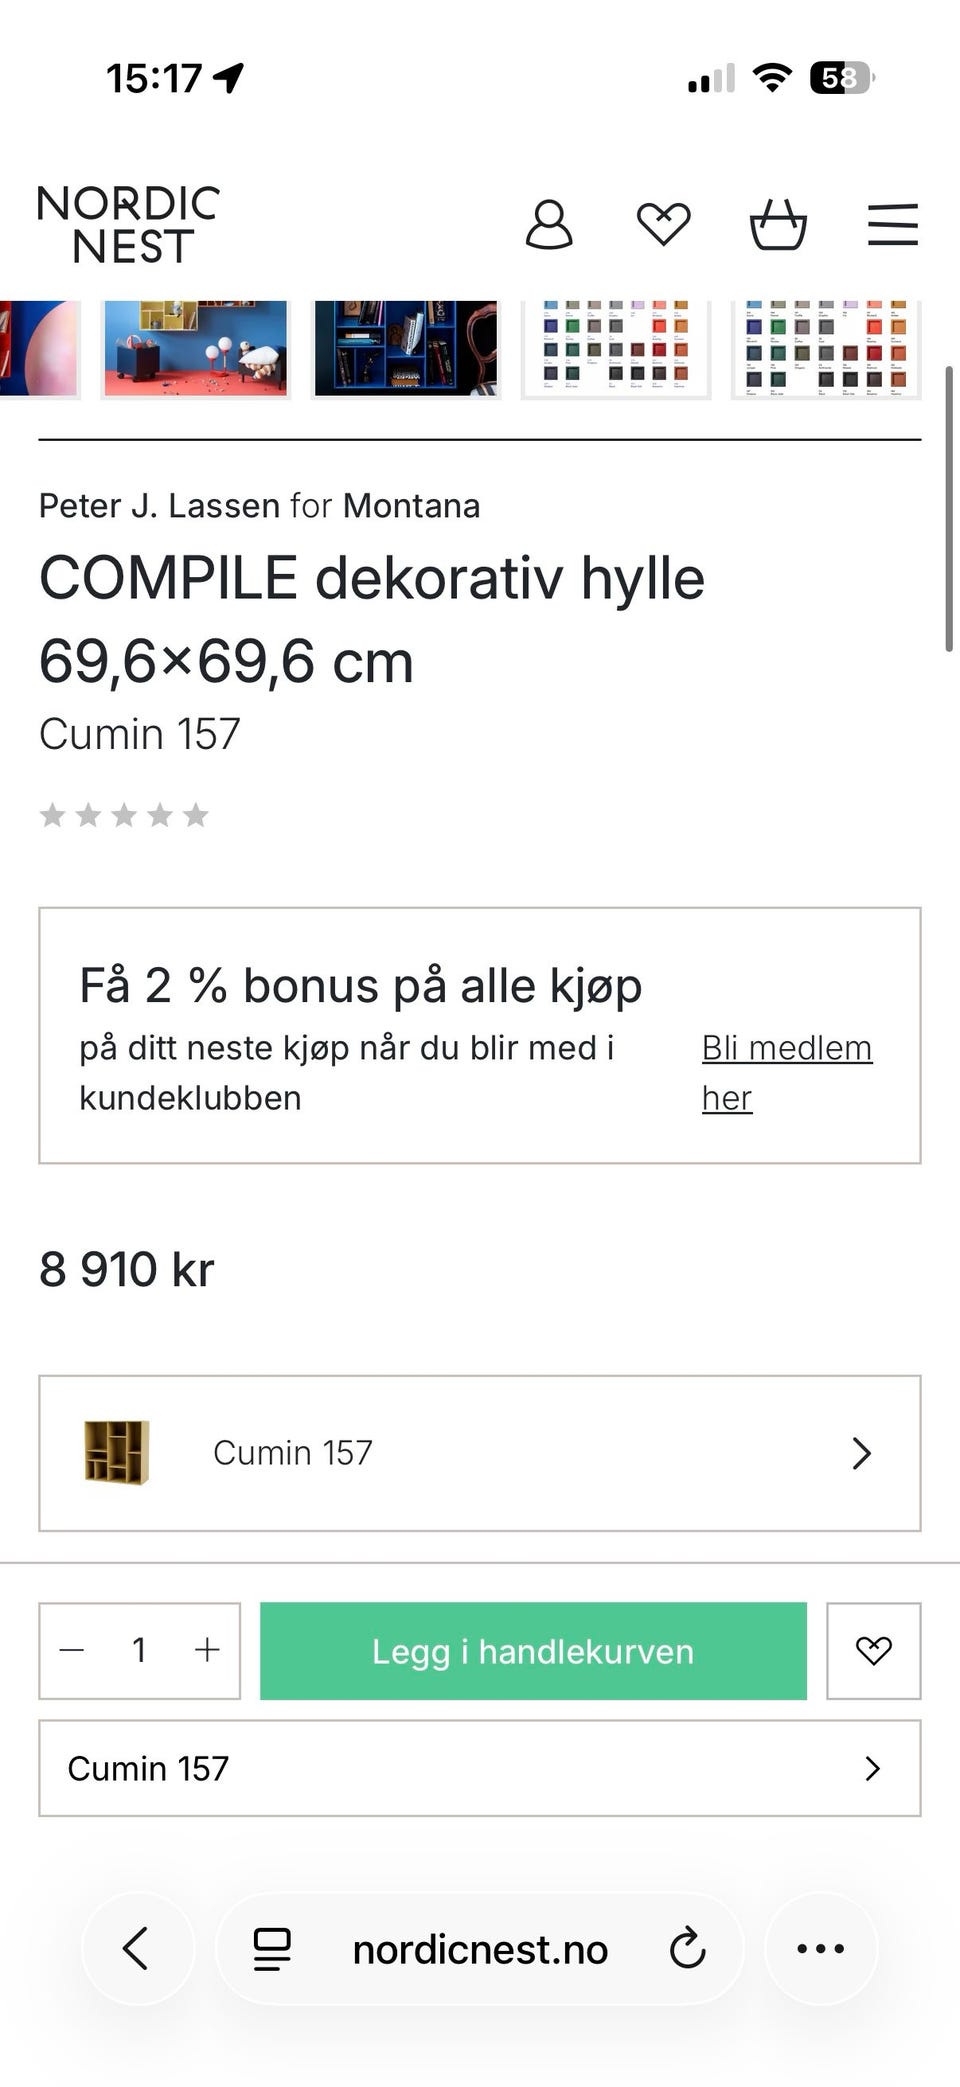Screen dimensions: 960x2087
Task: Tap the reader/tabs icon in the address bar
Action: 272,1948
